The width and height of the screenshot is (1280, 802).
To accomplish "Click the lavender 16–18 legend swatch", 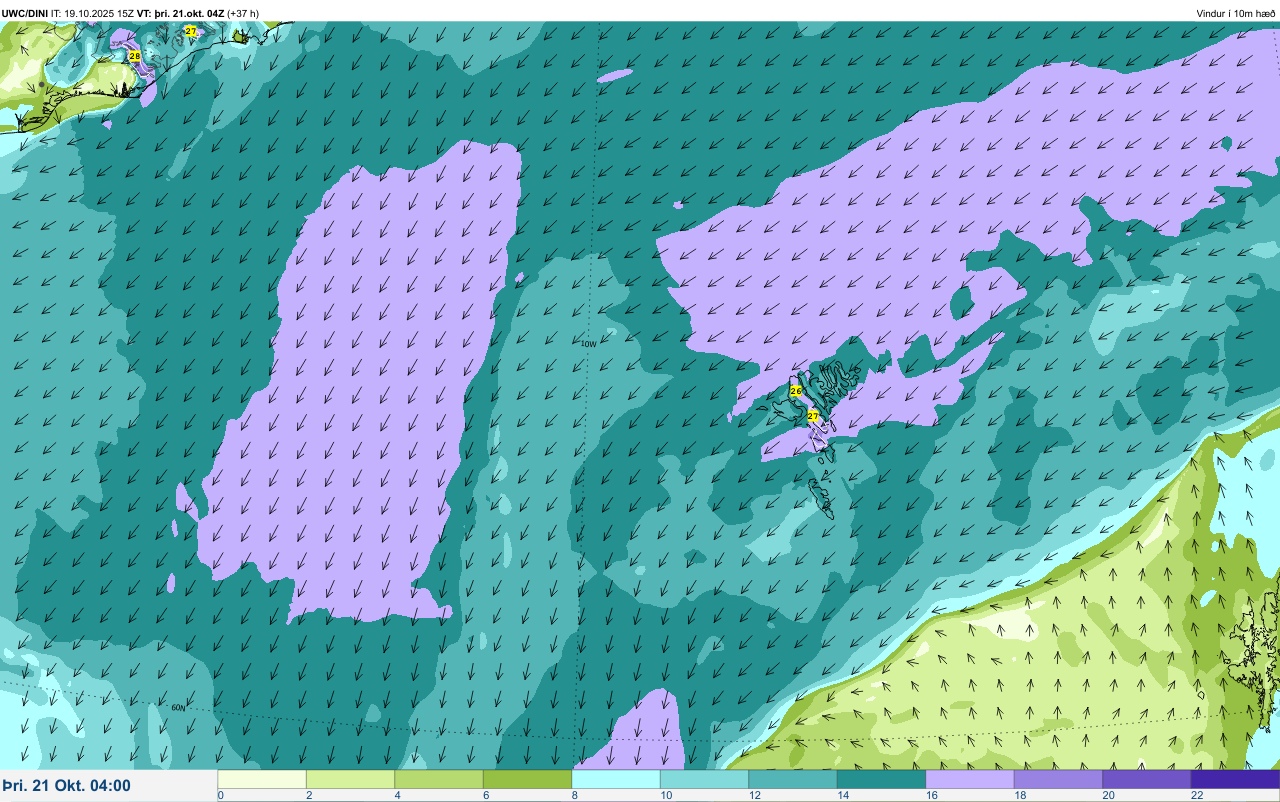I will pyautogui.click(x=970, y=779).
